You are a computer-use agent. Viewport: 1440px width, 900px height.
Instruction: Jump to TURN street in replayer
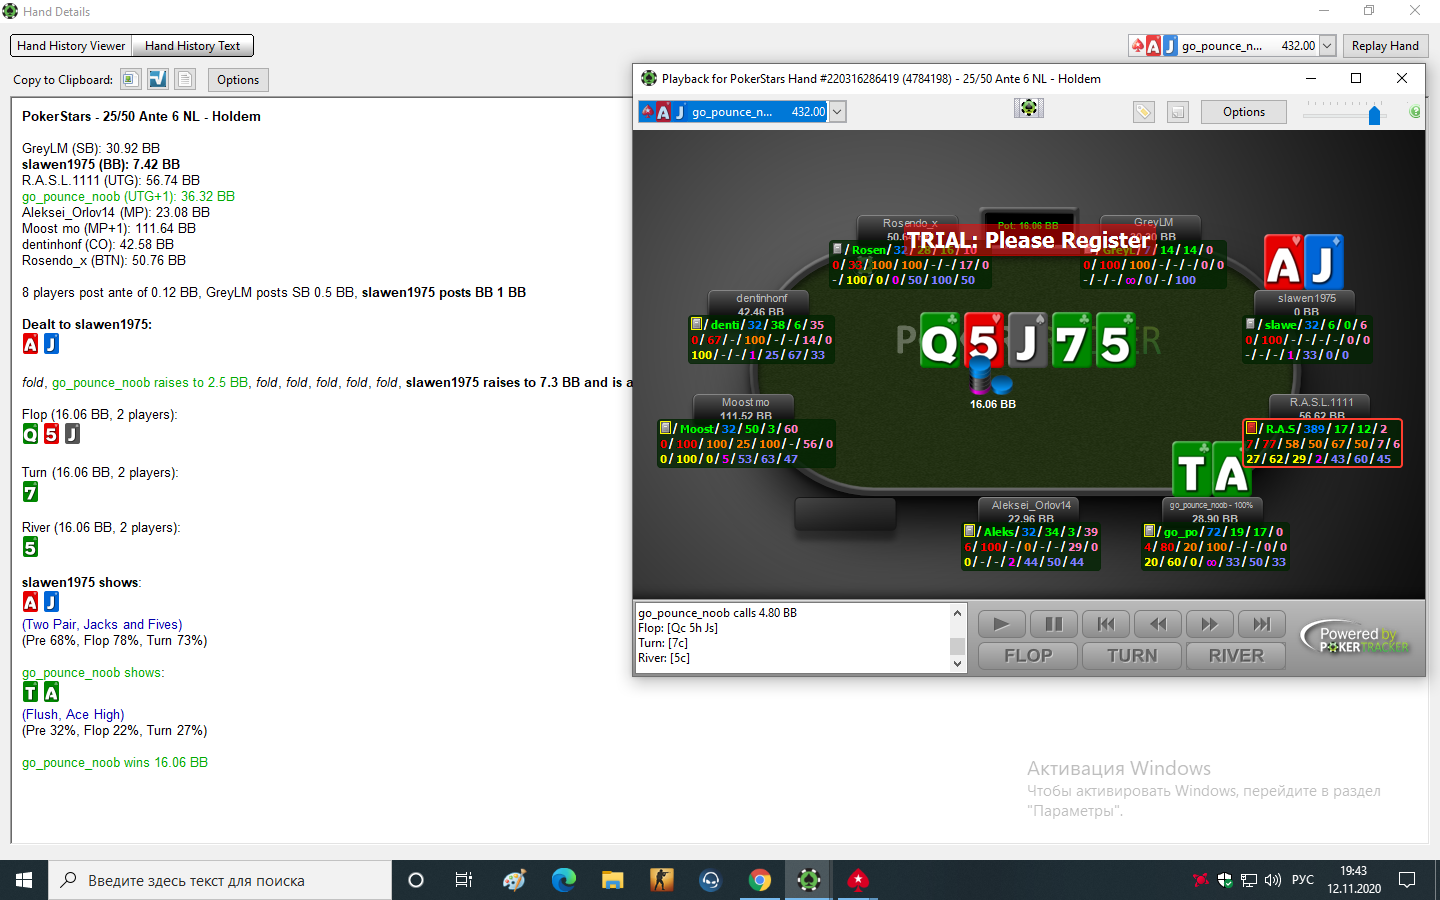[1132, 656]
